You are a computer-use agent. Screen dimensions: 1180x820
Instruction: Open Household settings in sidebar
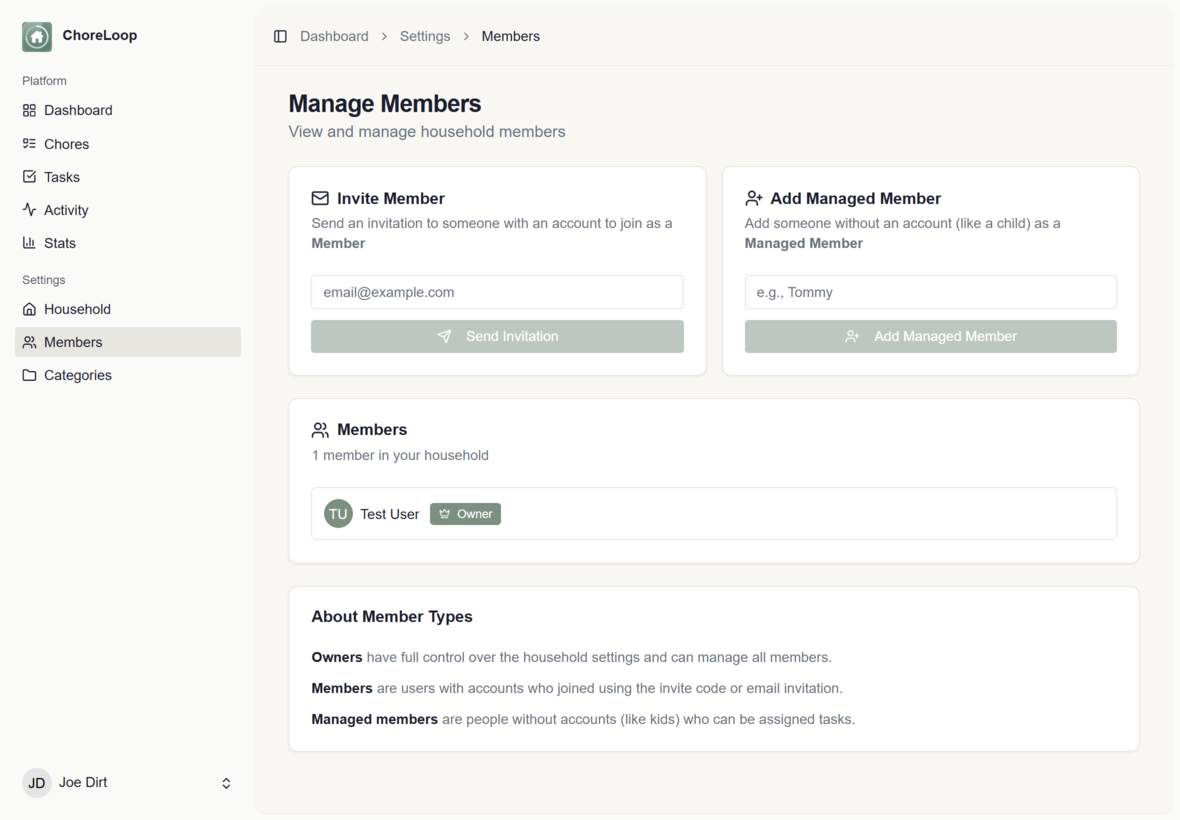coord(128,309)
